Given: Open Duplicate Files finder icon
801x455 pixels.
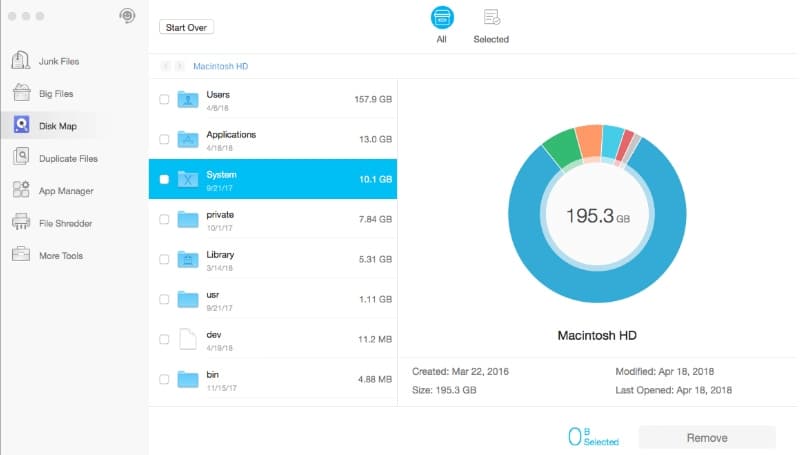Looking at the screenshot, I should pyautogui.click(x=21, y=157).
